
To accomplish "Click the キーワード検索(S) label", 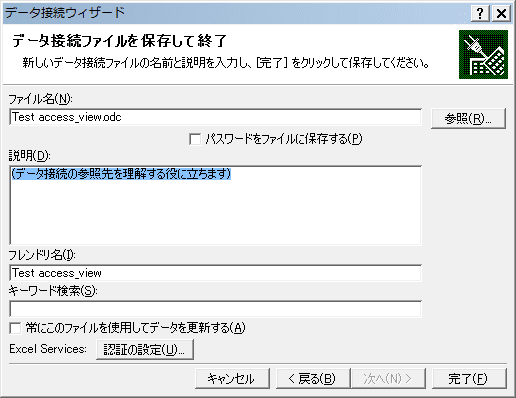I will pos(53,291).
